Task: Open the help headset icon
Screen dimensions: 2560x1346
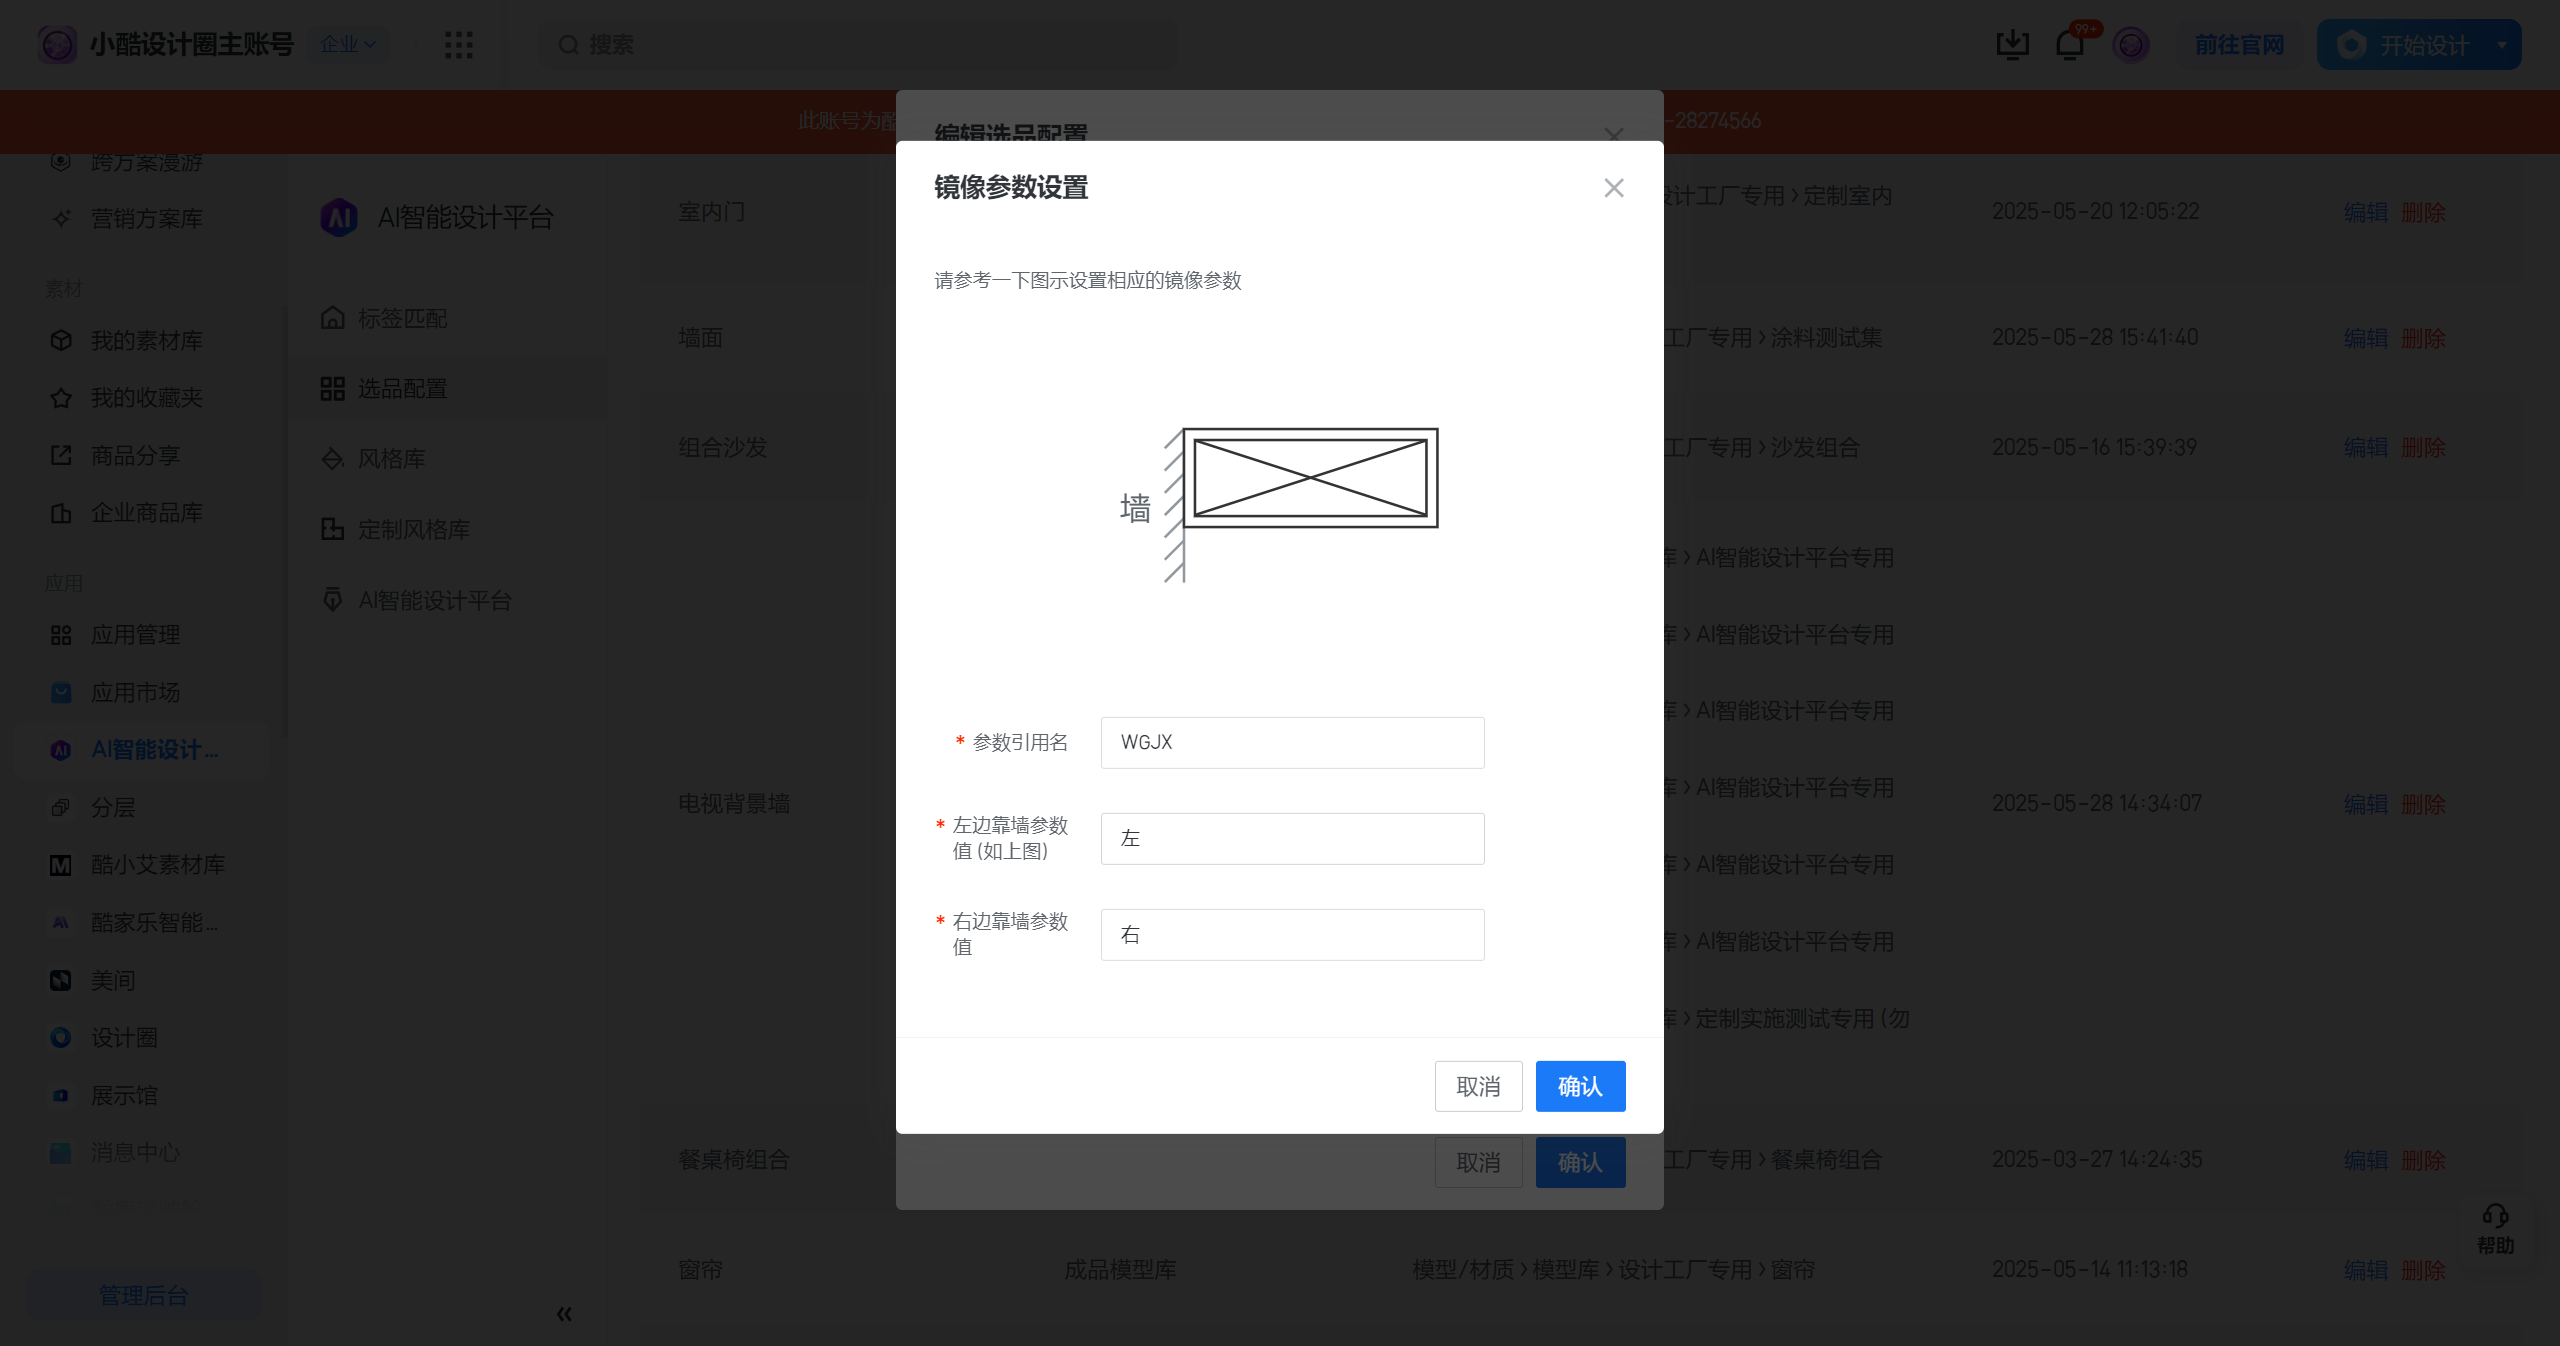Action: (2495, 1216)
